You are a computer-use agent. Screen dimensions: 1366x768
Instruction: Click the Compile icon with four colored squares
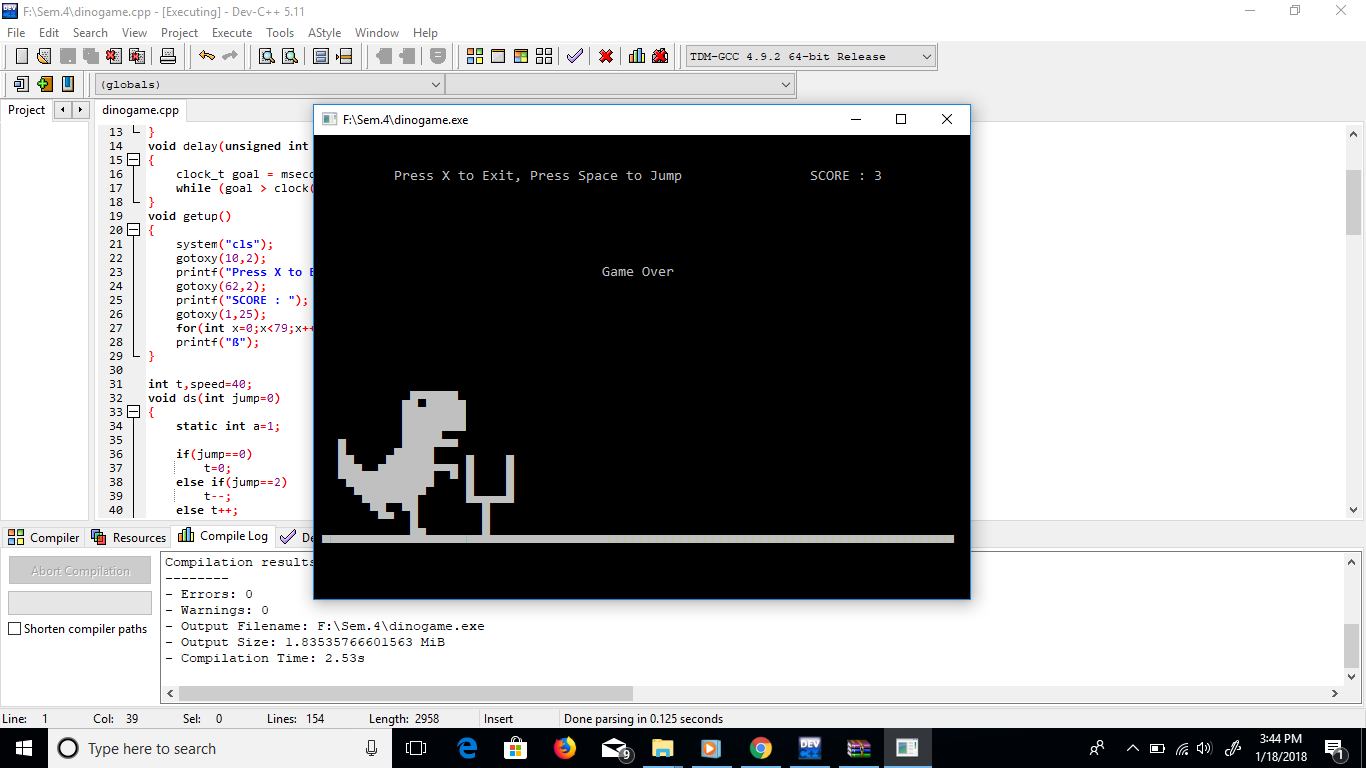475,56
